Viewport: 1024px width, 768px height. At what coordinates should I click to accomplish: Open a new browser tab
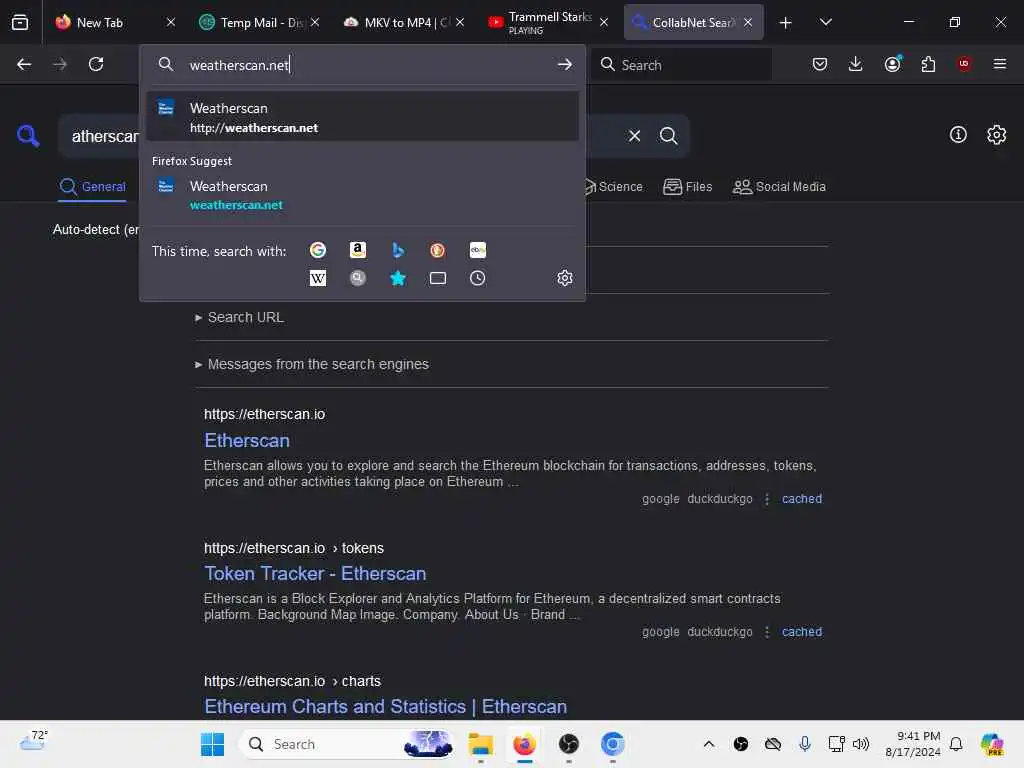[785, 22]
